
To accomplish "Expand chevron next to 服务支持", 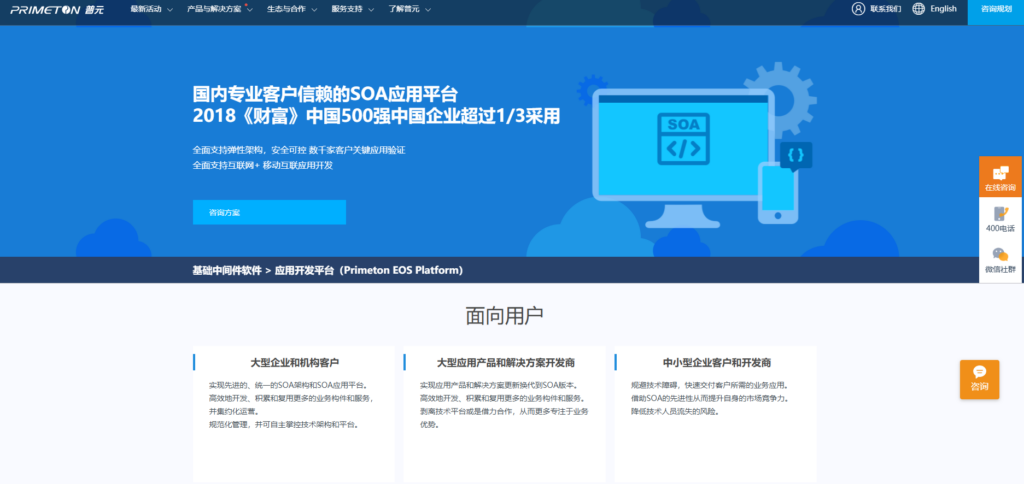I will pyautogui.click(x=371, y=10).
